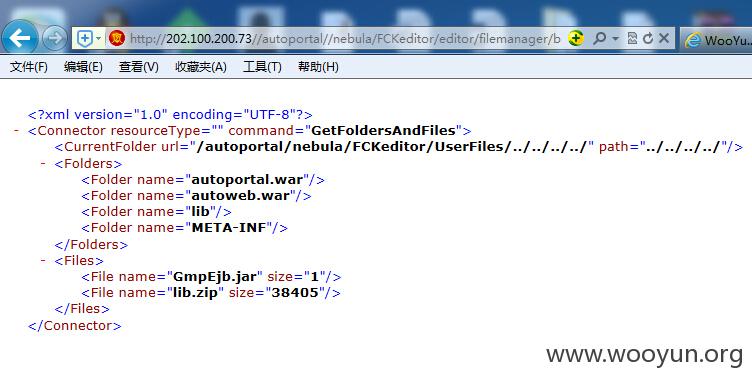The image size is (752, 383).
Task: Select folder name autoportal.war
Action: tap(247, 180)
